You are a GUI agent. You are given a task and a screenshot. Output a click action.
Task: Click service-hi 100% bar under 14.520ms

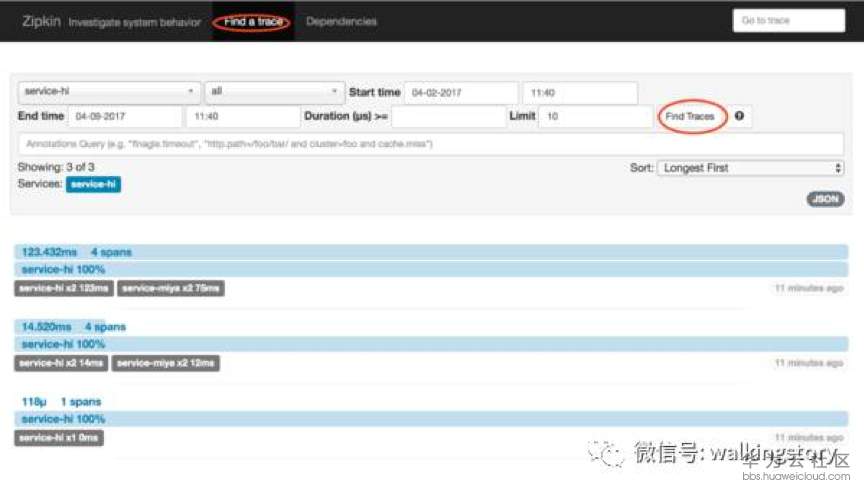431,344
